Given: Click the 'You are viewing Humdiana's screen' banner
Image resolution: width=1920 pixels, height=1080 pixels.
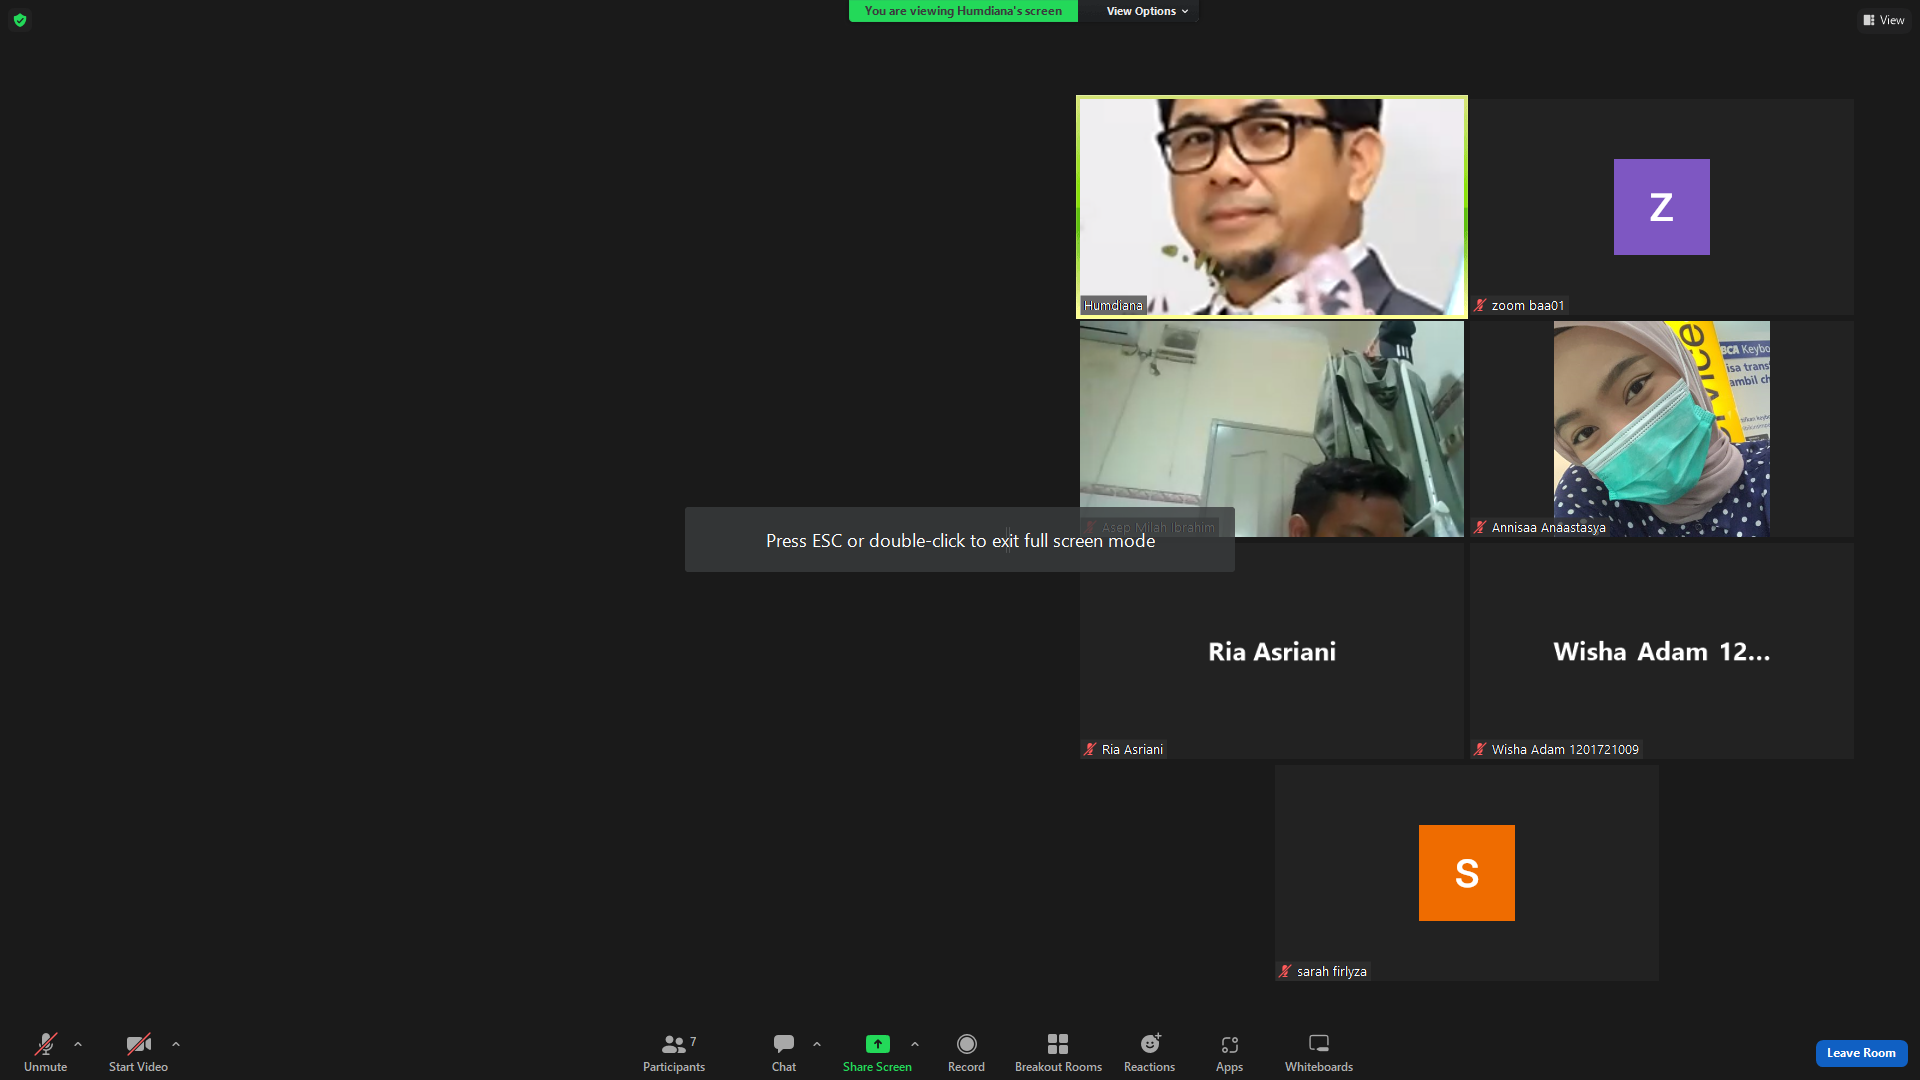Looking at the screenshot, I should pos(963,11).
